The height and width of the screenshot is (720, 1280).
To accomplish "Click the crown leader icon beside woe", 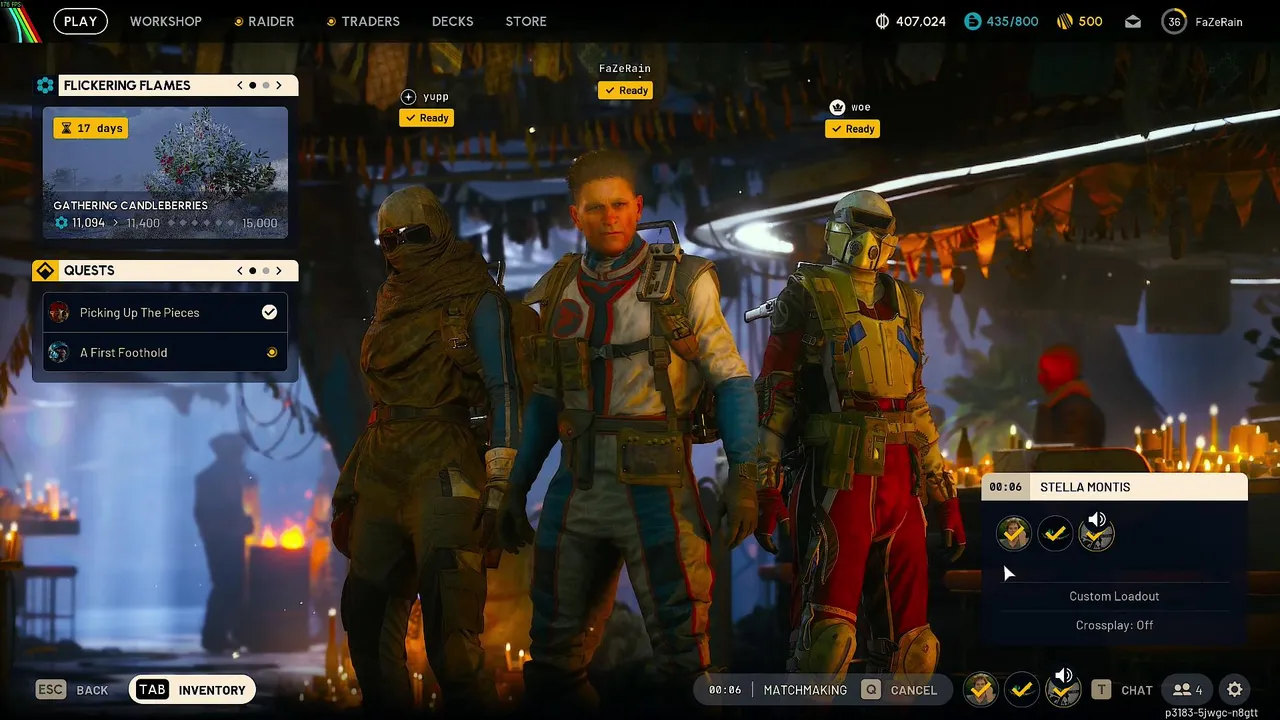I will pyautogui.click(x=838, y=107).
